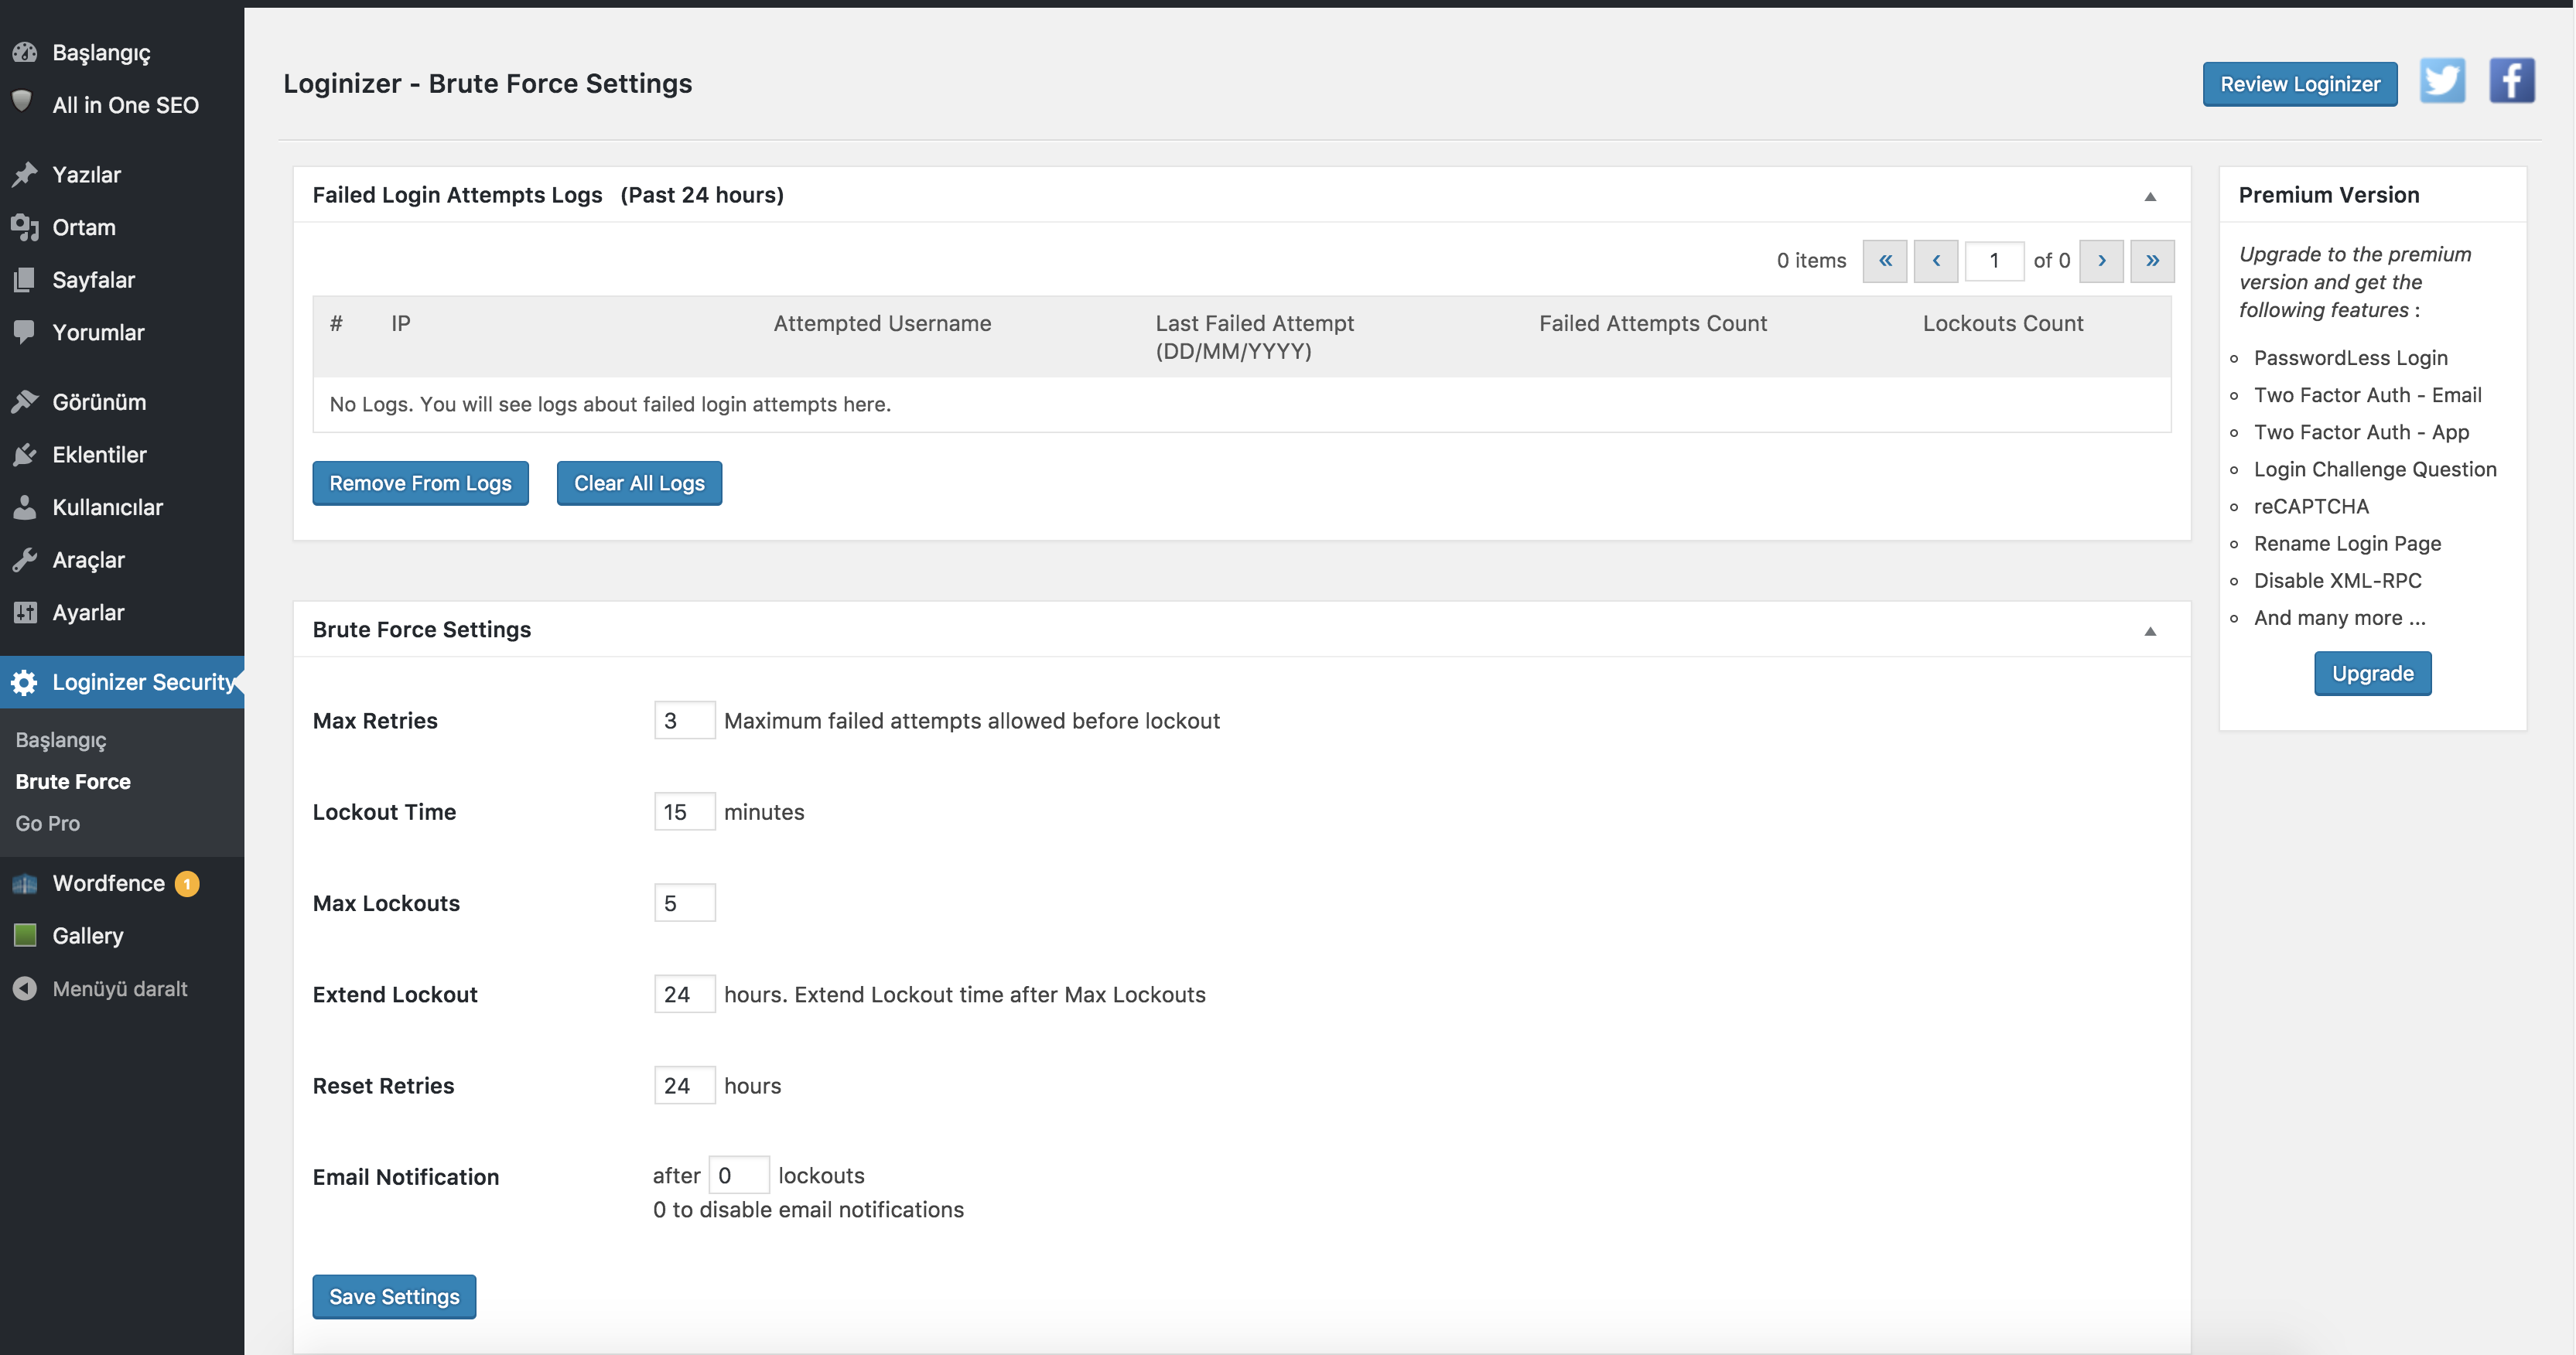The width and height of the screenshot is (2576, 1355).
Task: Click Menüyü daralt link
Action: click(120, 988)
